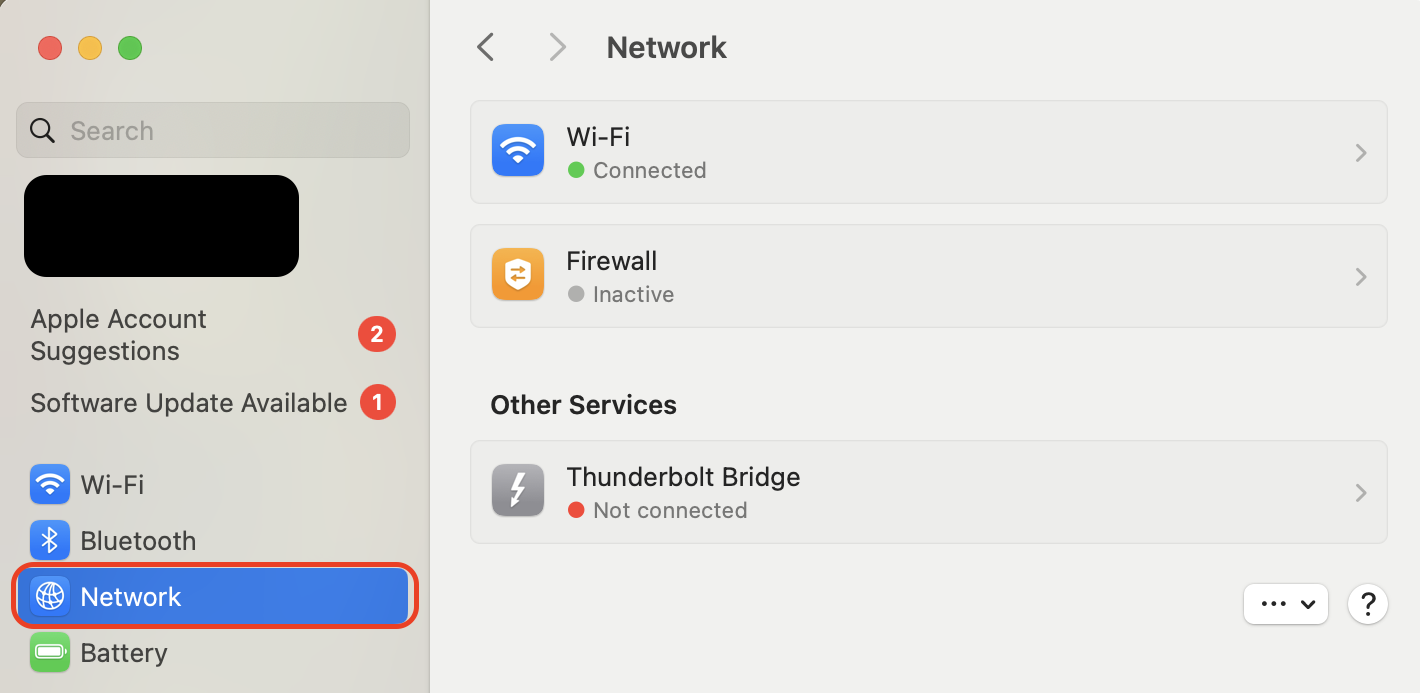Select the orange Firewall shield icon

click(517, 274)
